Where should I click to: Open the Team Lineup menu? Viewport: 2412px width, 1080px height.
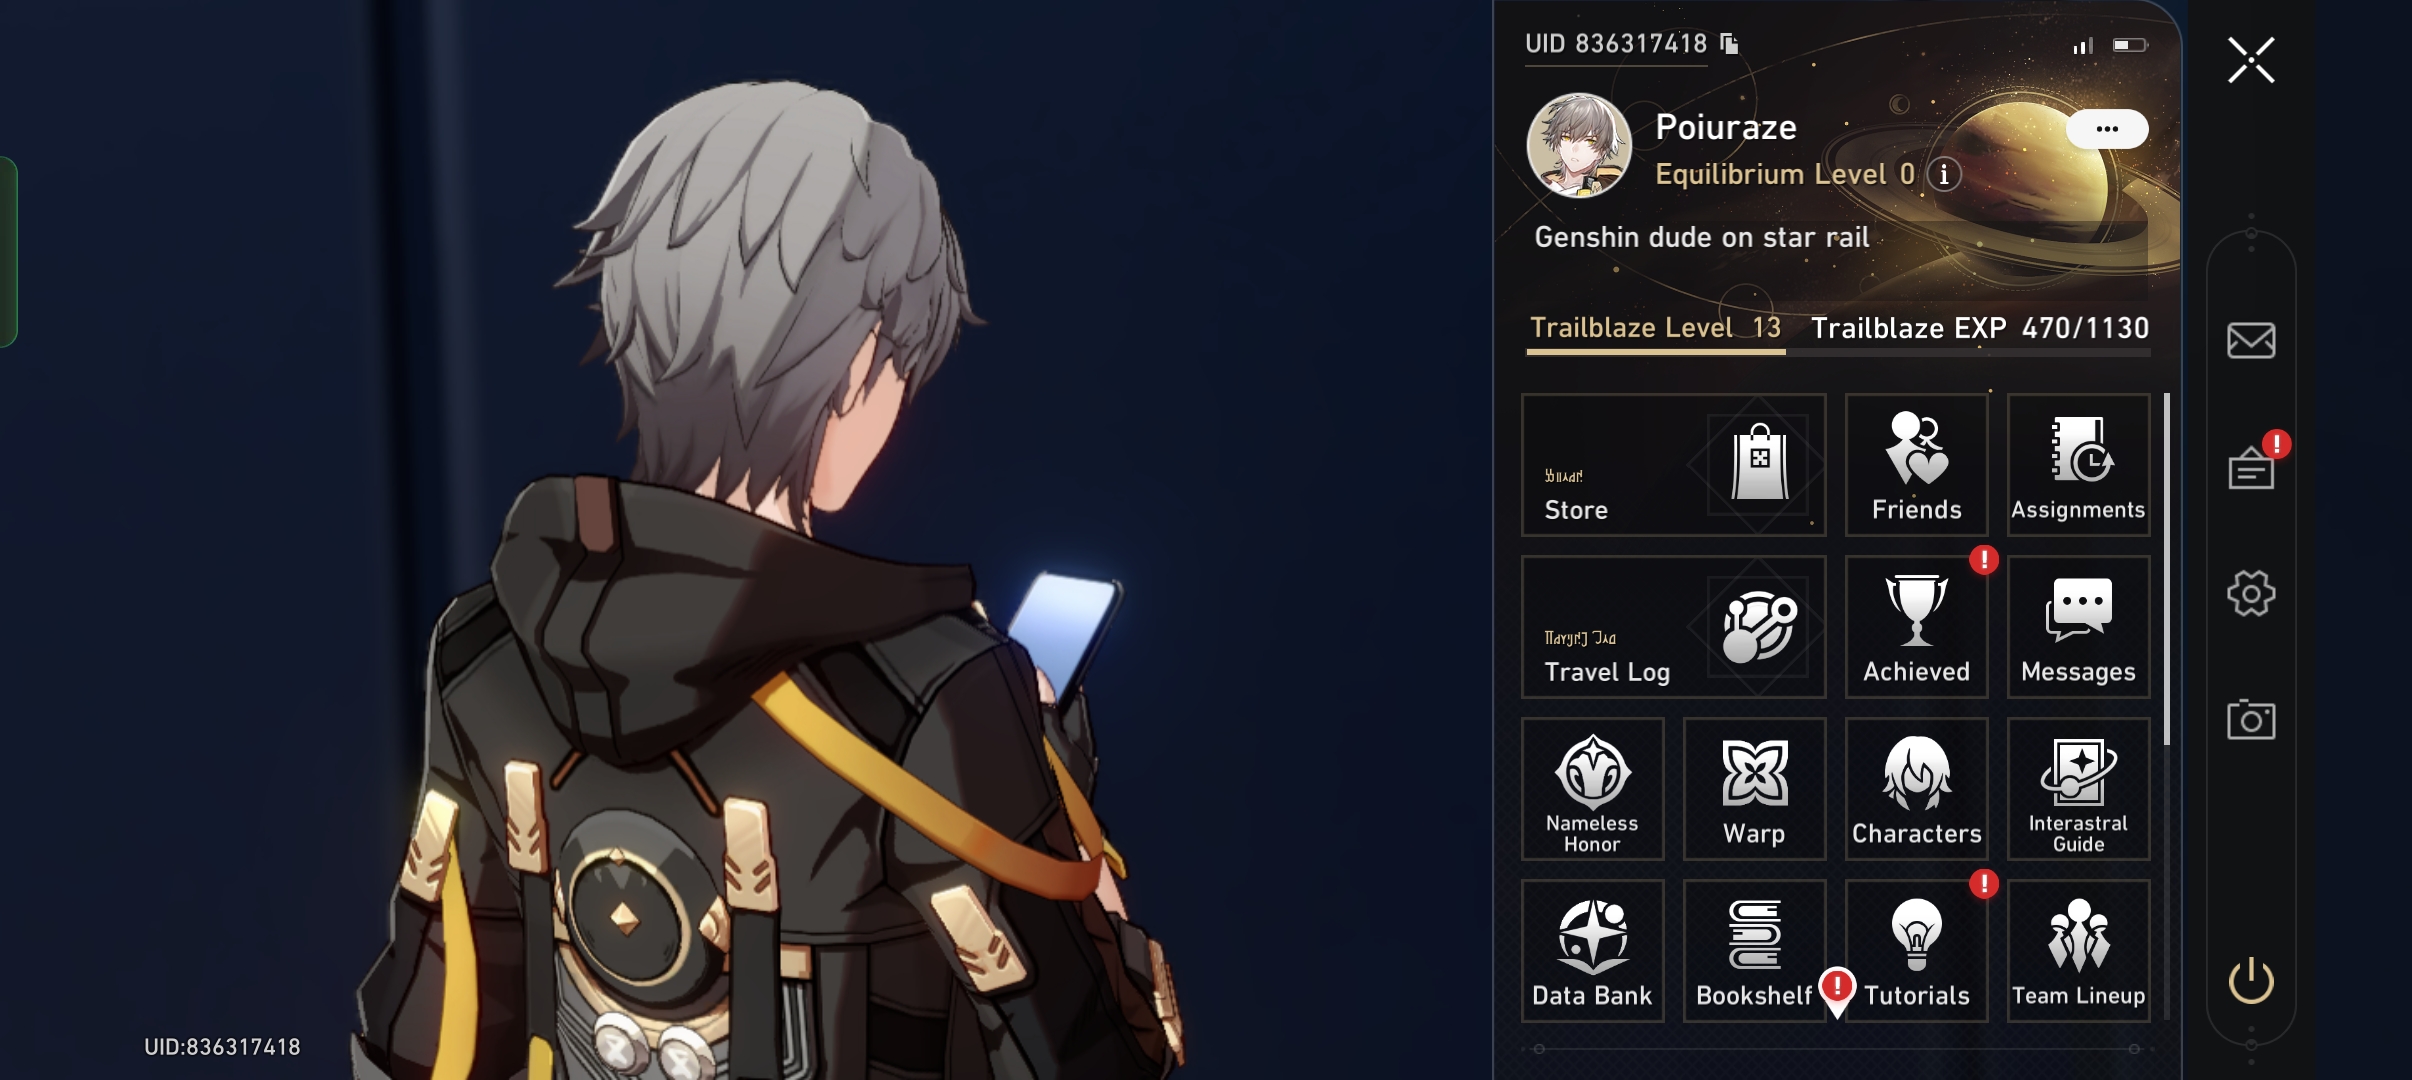2078,951
